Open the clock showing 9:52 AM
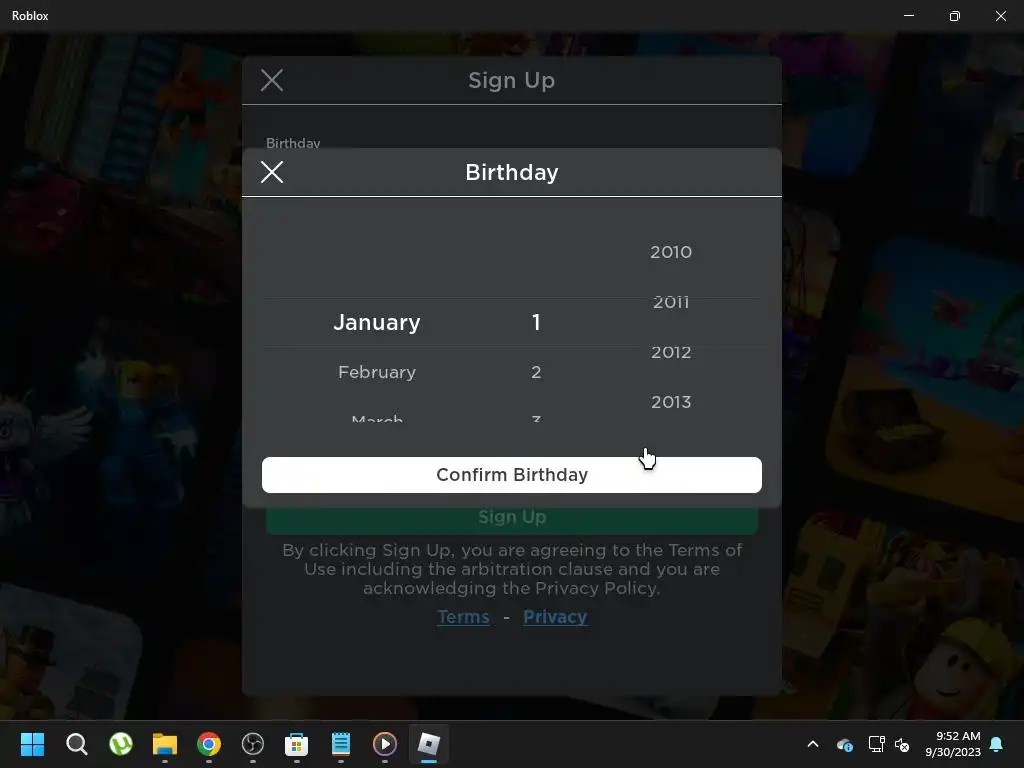The width and height of the screenshot is (1024, 768). [x=953, y=744]
